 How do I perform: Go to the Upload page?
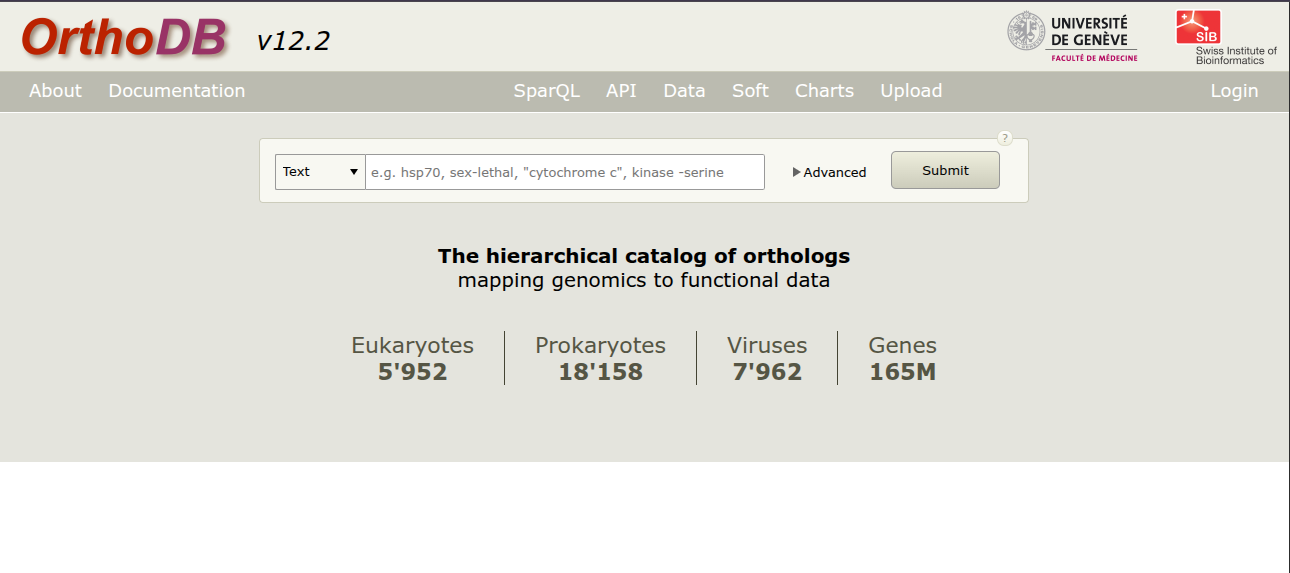point(911,91)
